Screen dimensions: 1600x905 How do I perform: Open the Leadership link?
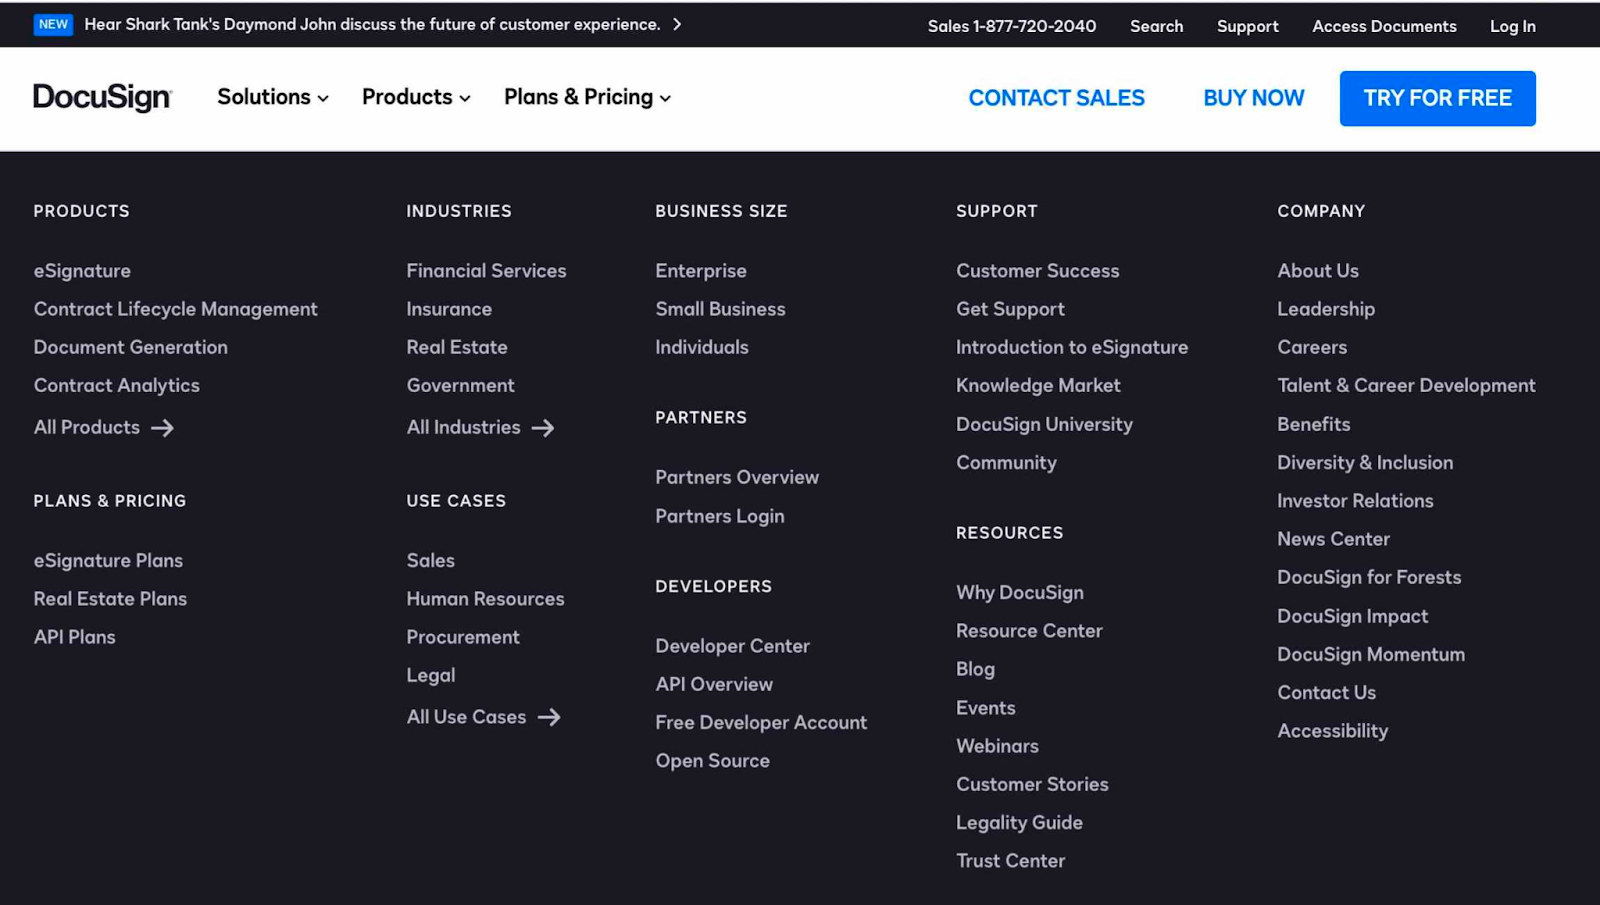point(1326,309)
